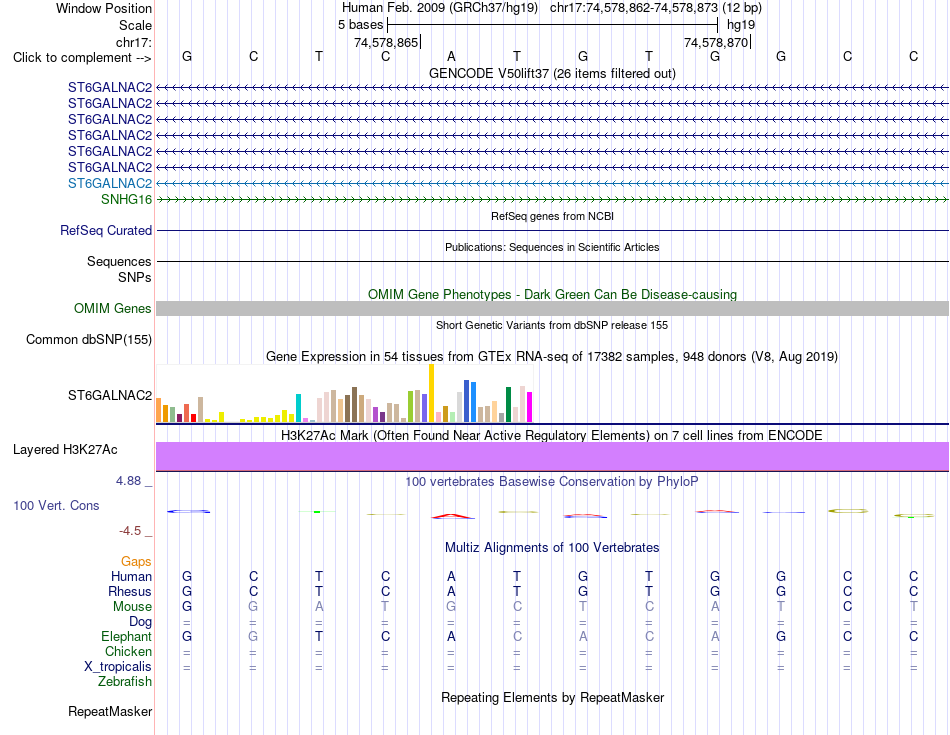Click the Elephant species alignment row label

coord(126,636)
